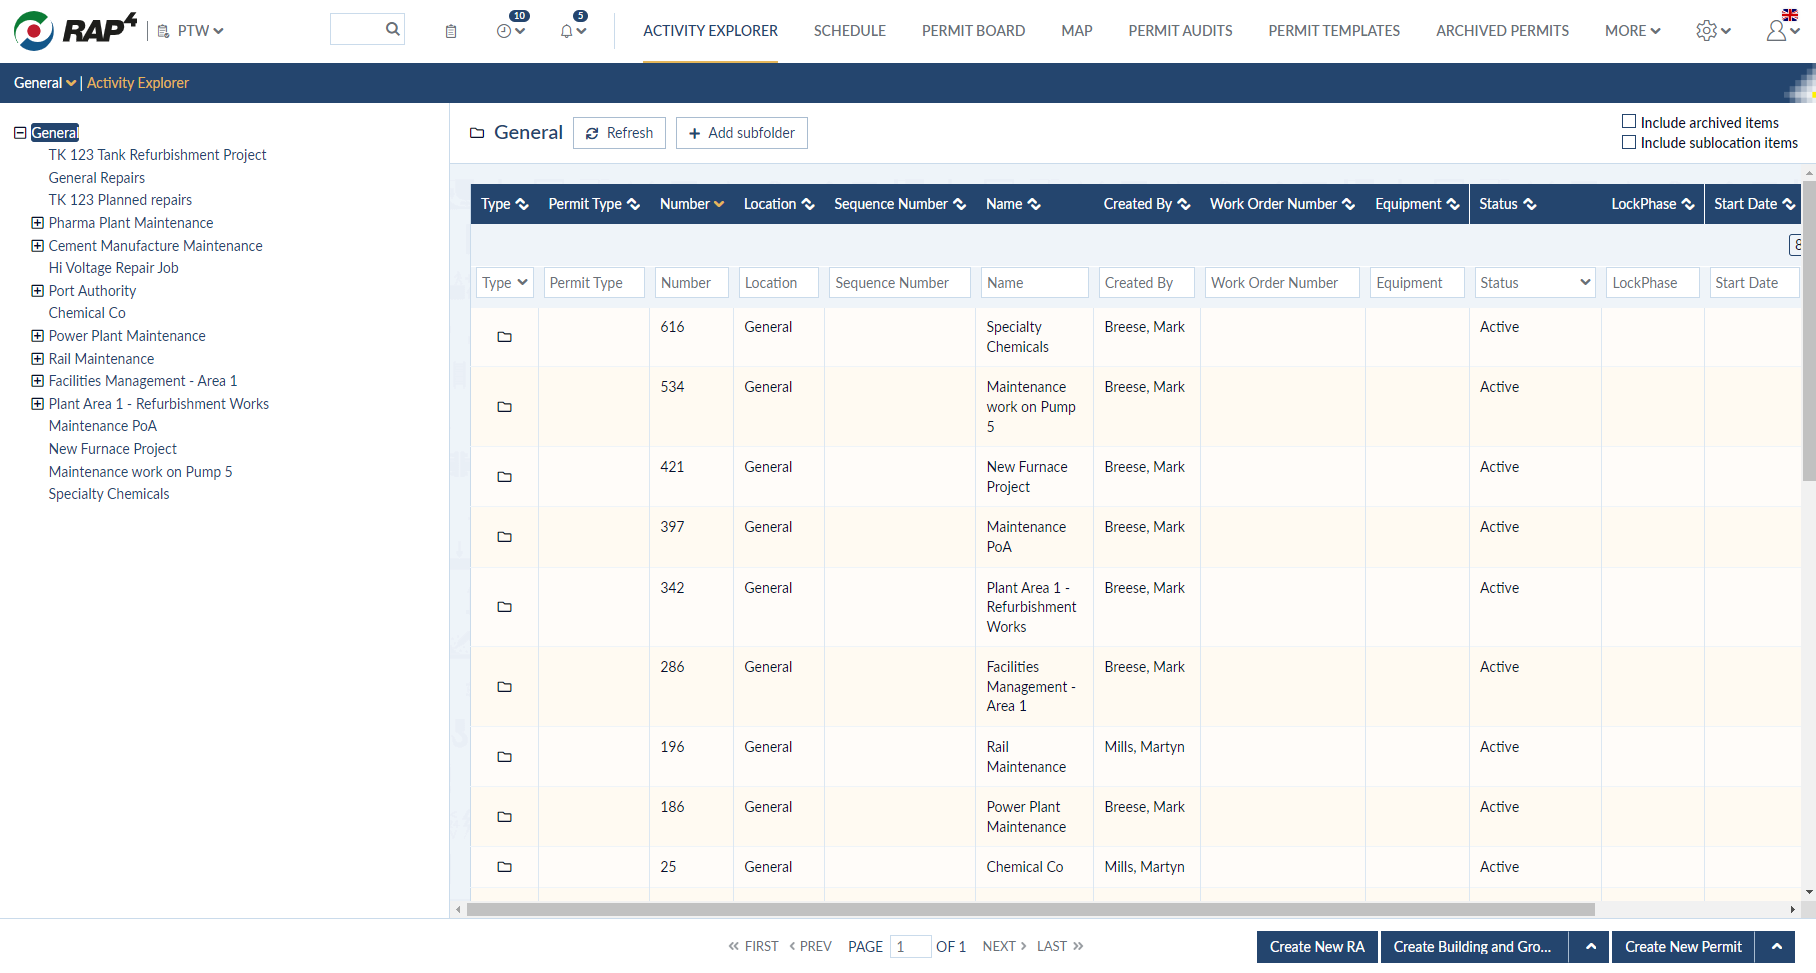Open the user profile icon menu
Screen dimensions: 1816x973
[x=1777, y=31]
